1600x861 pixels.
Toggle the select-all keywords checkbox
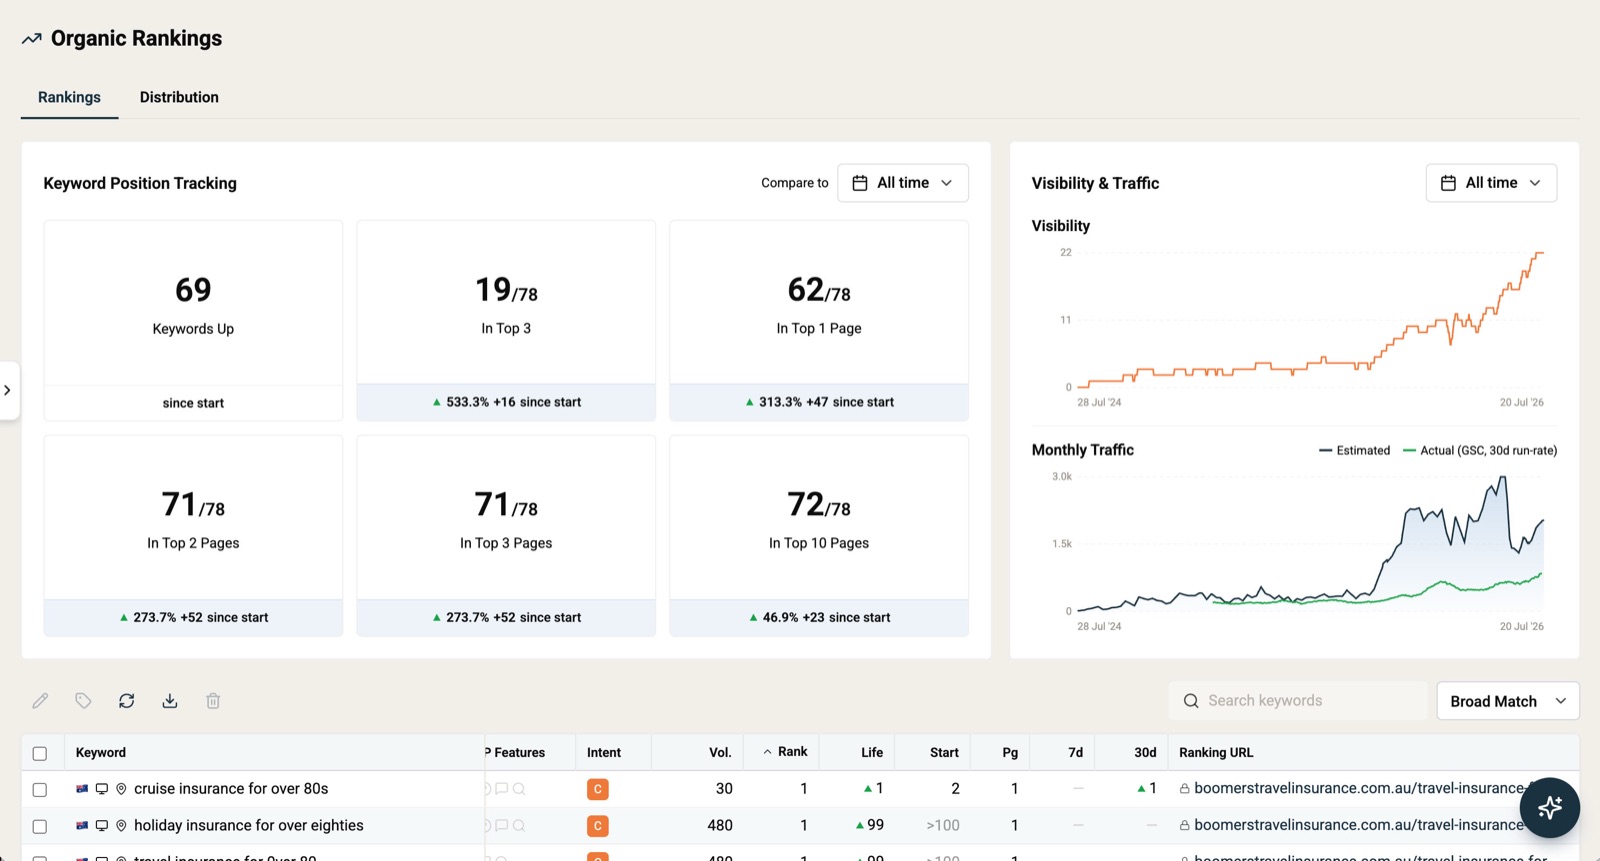click(40, 754)
